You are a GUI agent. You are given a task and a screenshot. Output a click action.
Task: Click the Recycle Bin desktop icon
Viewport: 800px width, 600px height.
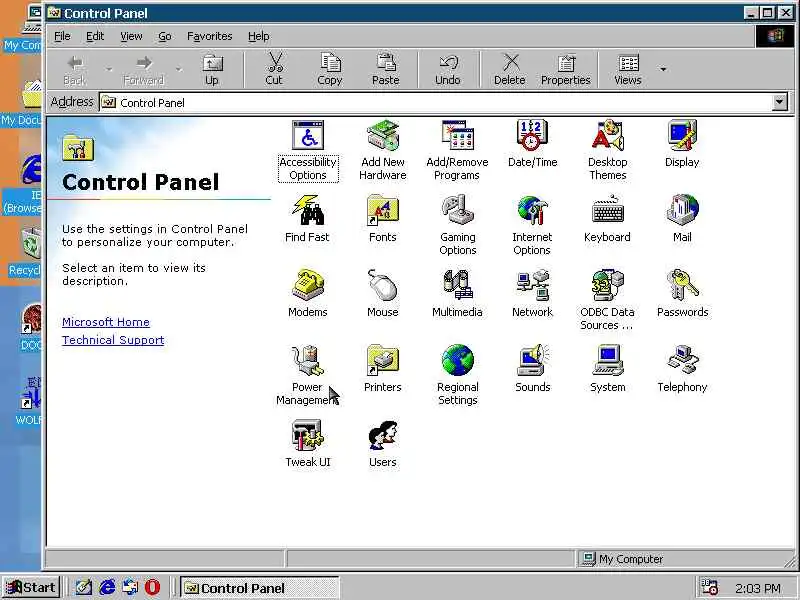26,252
